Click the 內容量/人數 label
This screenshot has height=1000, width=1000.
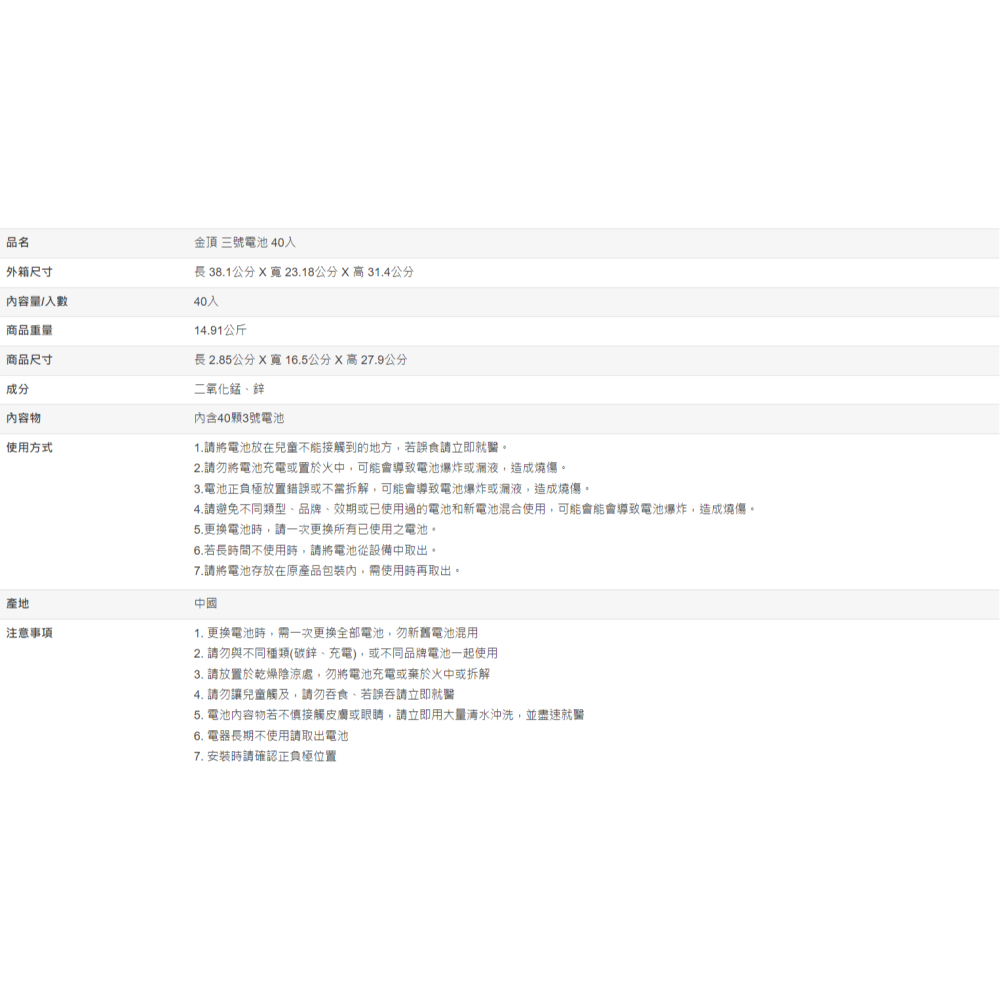[x=36, y=301]
